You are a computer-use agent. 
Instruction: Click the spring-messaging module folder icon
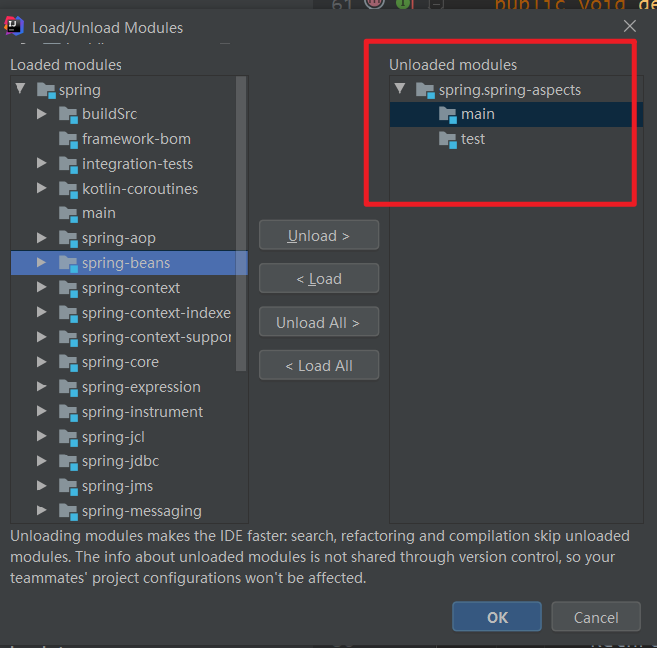[x=68, y=512]
